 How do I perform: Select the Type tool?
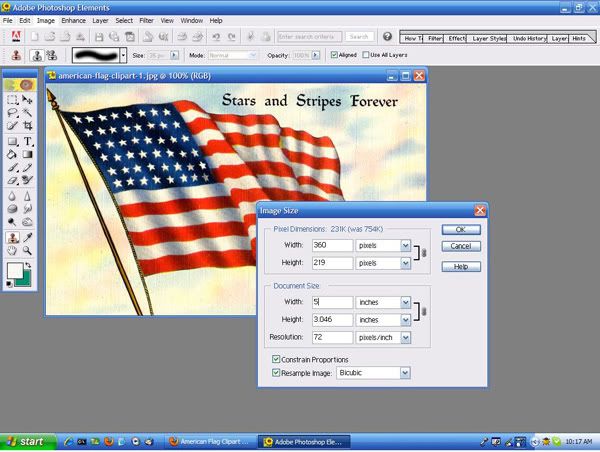[27, 142]
